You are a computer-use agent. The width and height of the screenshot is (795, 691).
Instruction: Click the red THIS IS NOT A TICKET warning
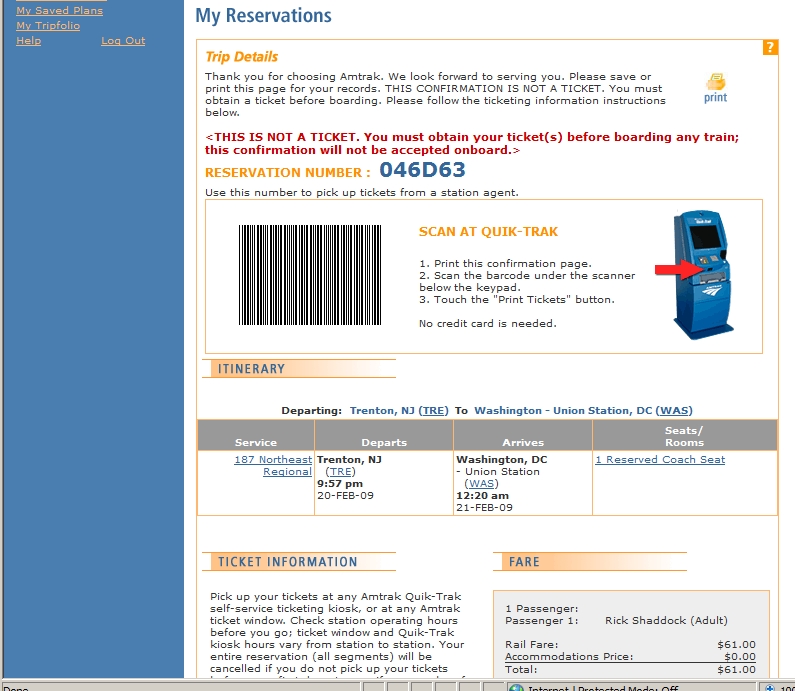pos(472,143)
